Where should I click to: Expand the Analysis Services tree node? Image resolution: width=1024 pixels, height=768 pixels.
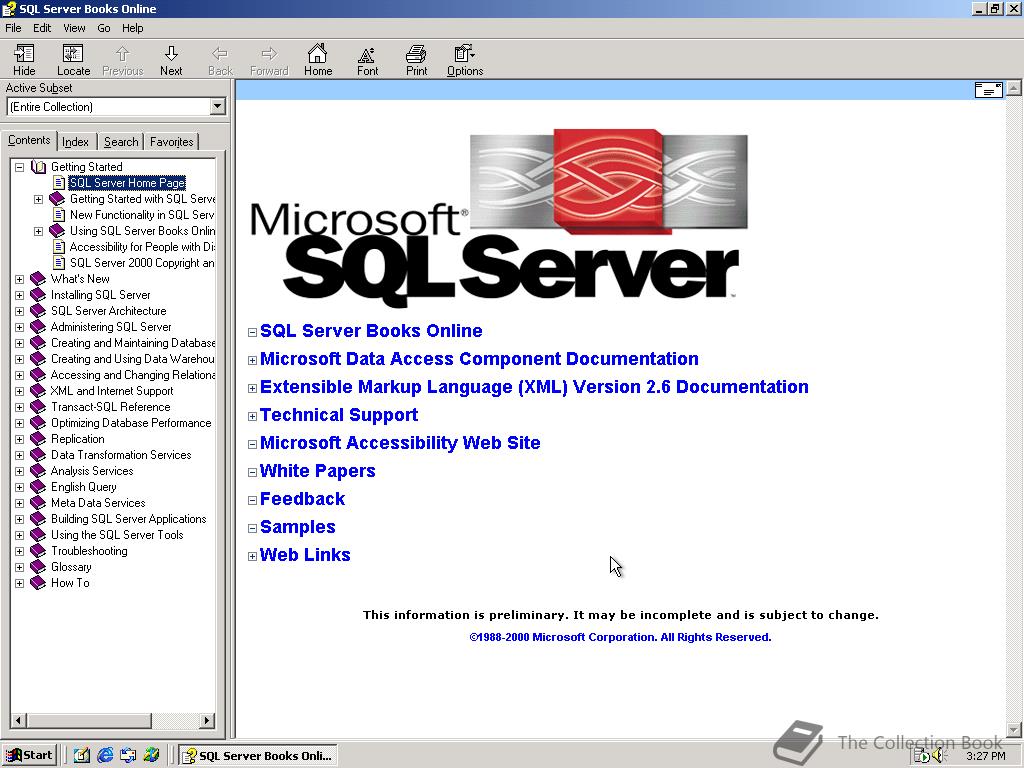(20, 472)
